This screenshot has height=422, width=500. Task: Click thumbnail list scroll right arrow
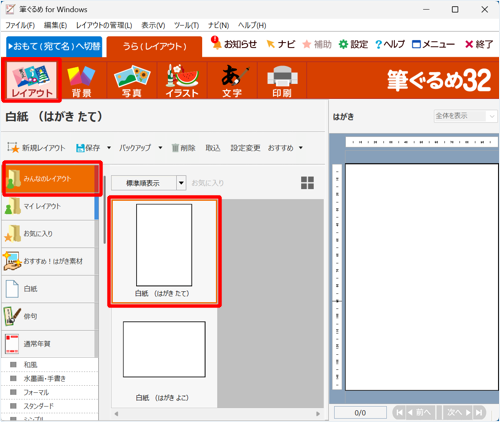[x=318, y=414]
